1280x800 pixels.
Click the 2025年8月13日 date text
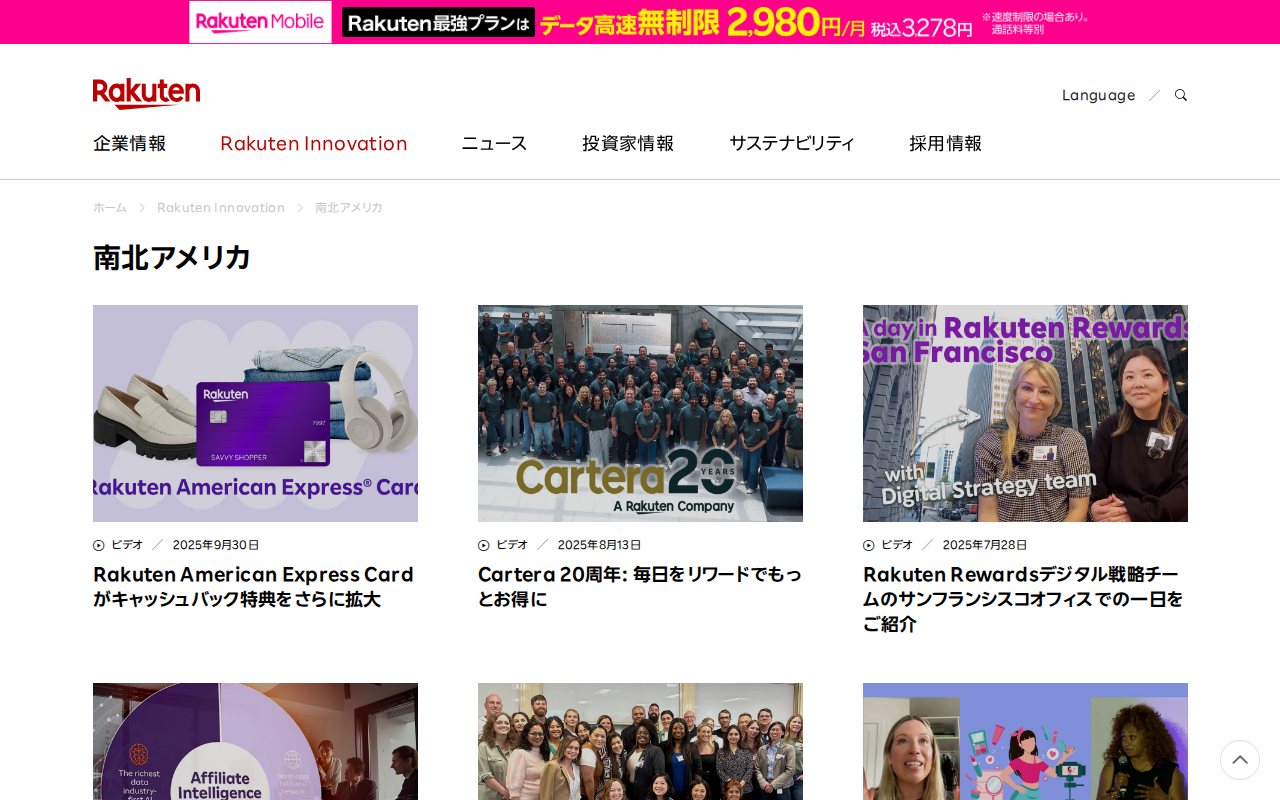600,545
